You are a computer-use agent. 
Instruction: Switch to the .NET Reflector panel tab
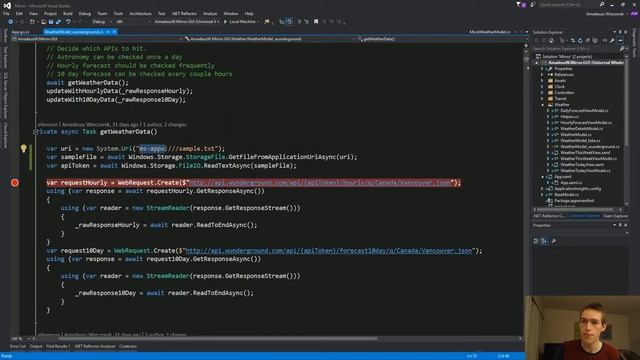(x=549, y=216)
